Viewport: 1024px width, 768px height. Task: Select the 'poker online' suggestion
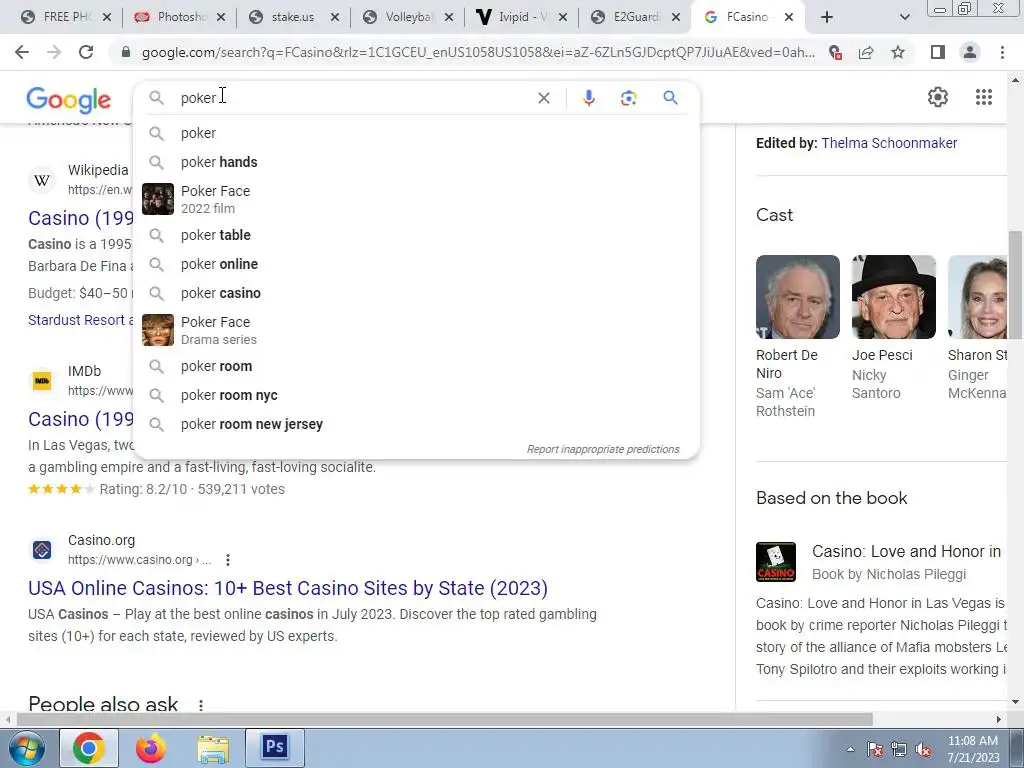pos(416,264)
